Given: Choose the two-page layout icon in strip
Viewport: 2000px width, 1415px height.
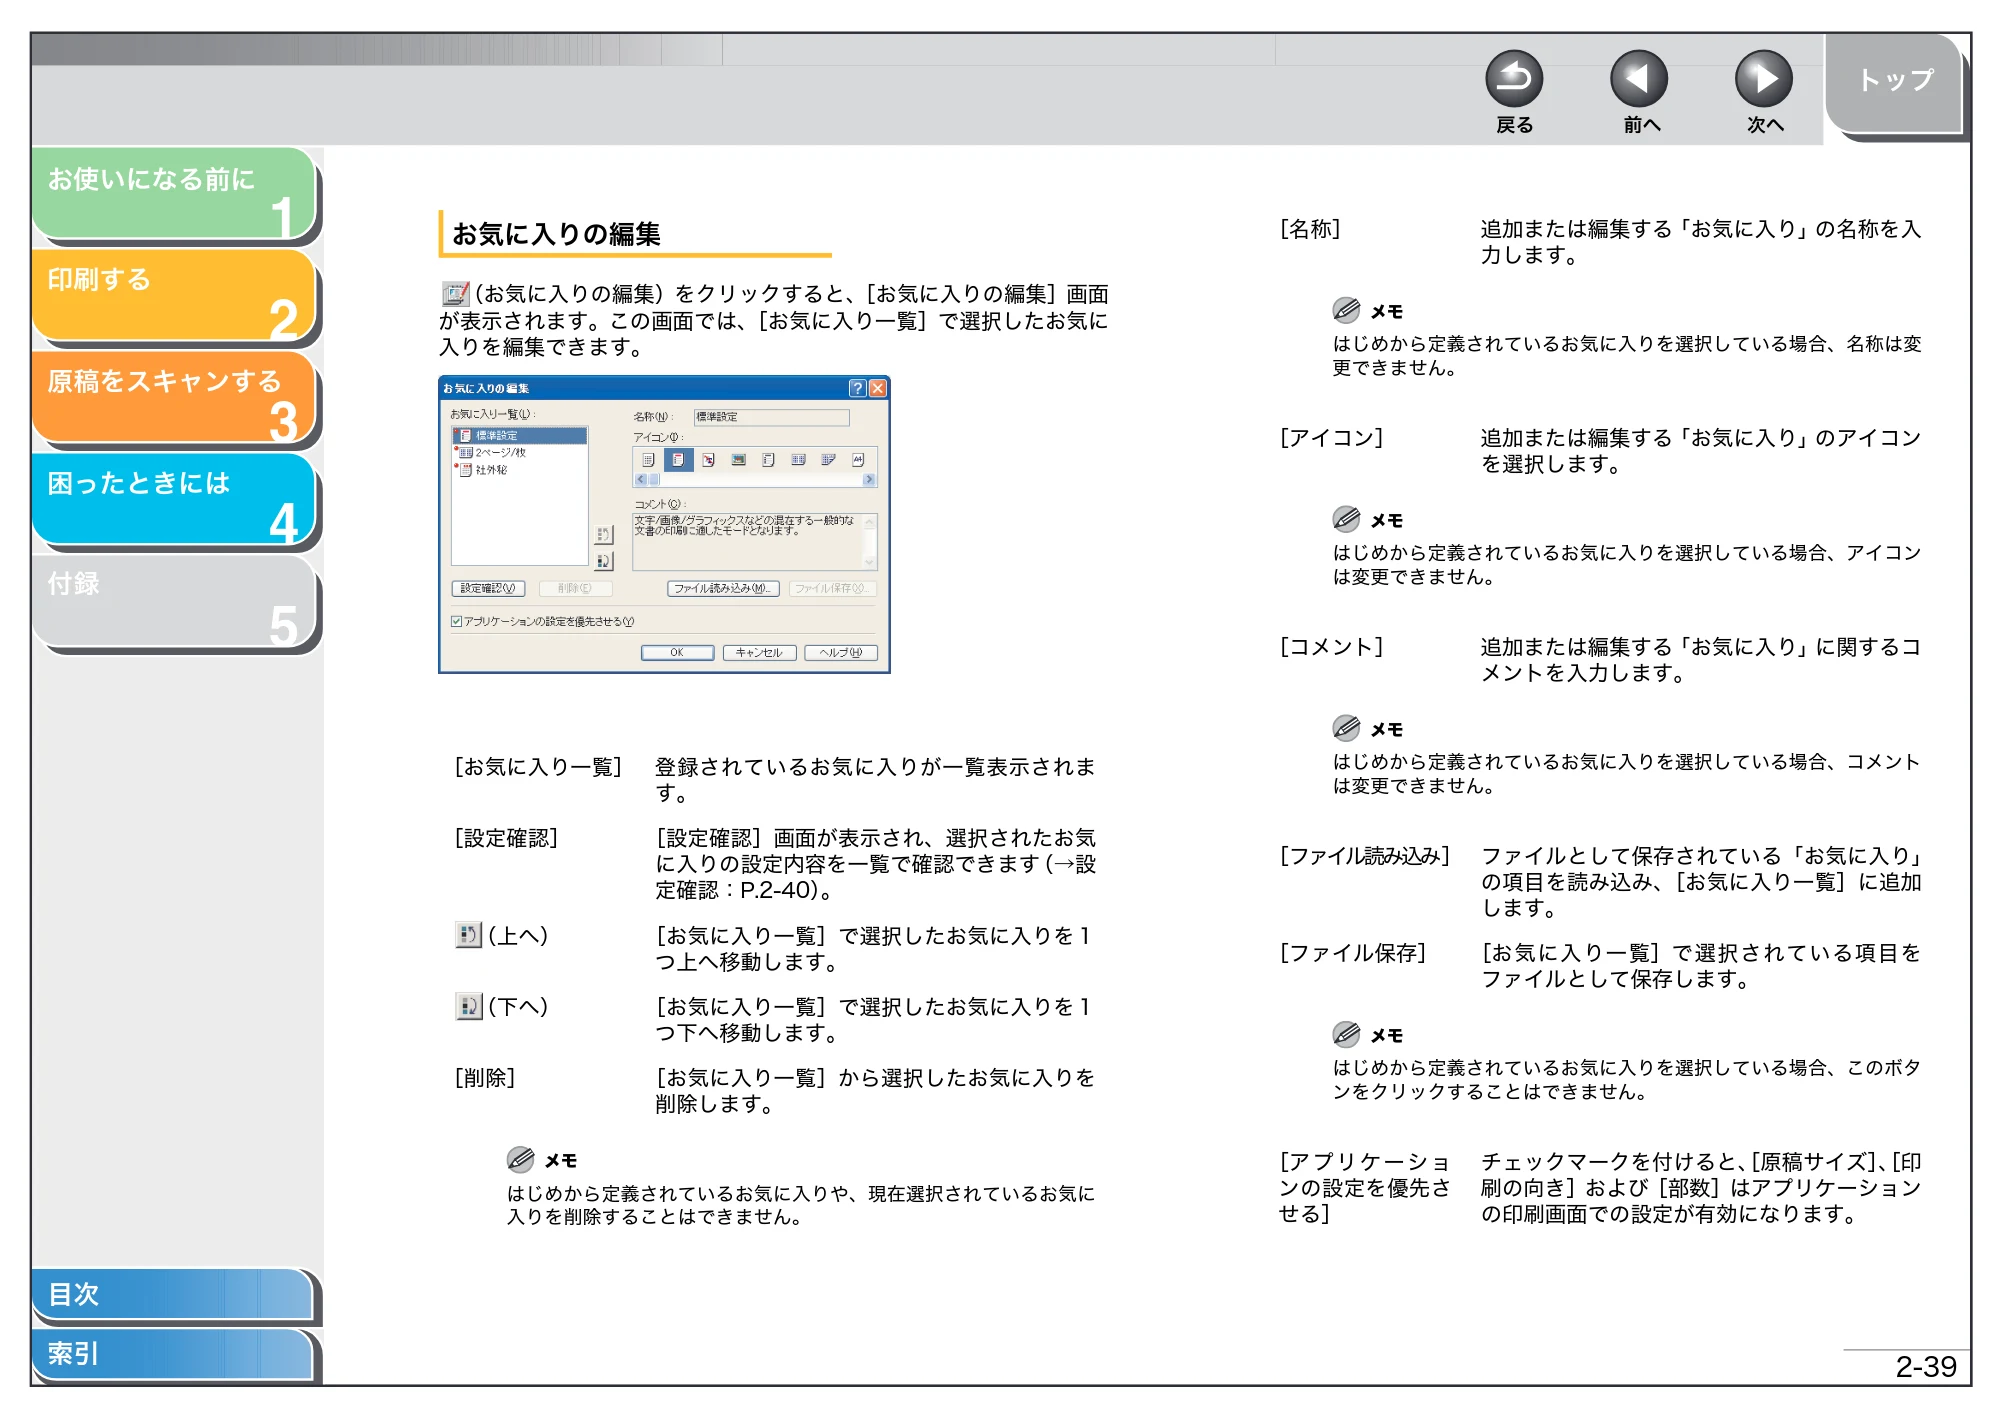Looking at the screenshot, I should coord(798,460).
